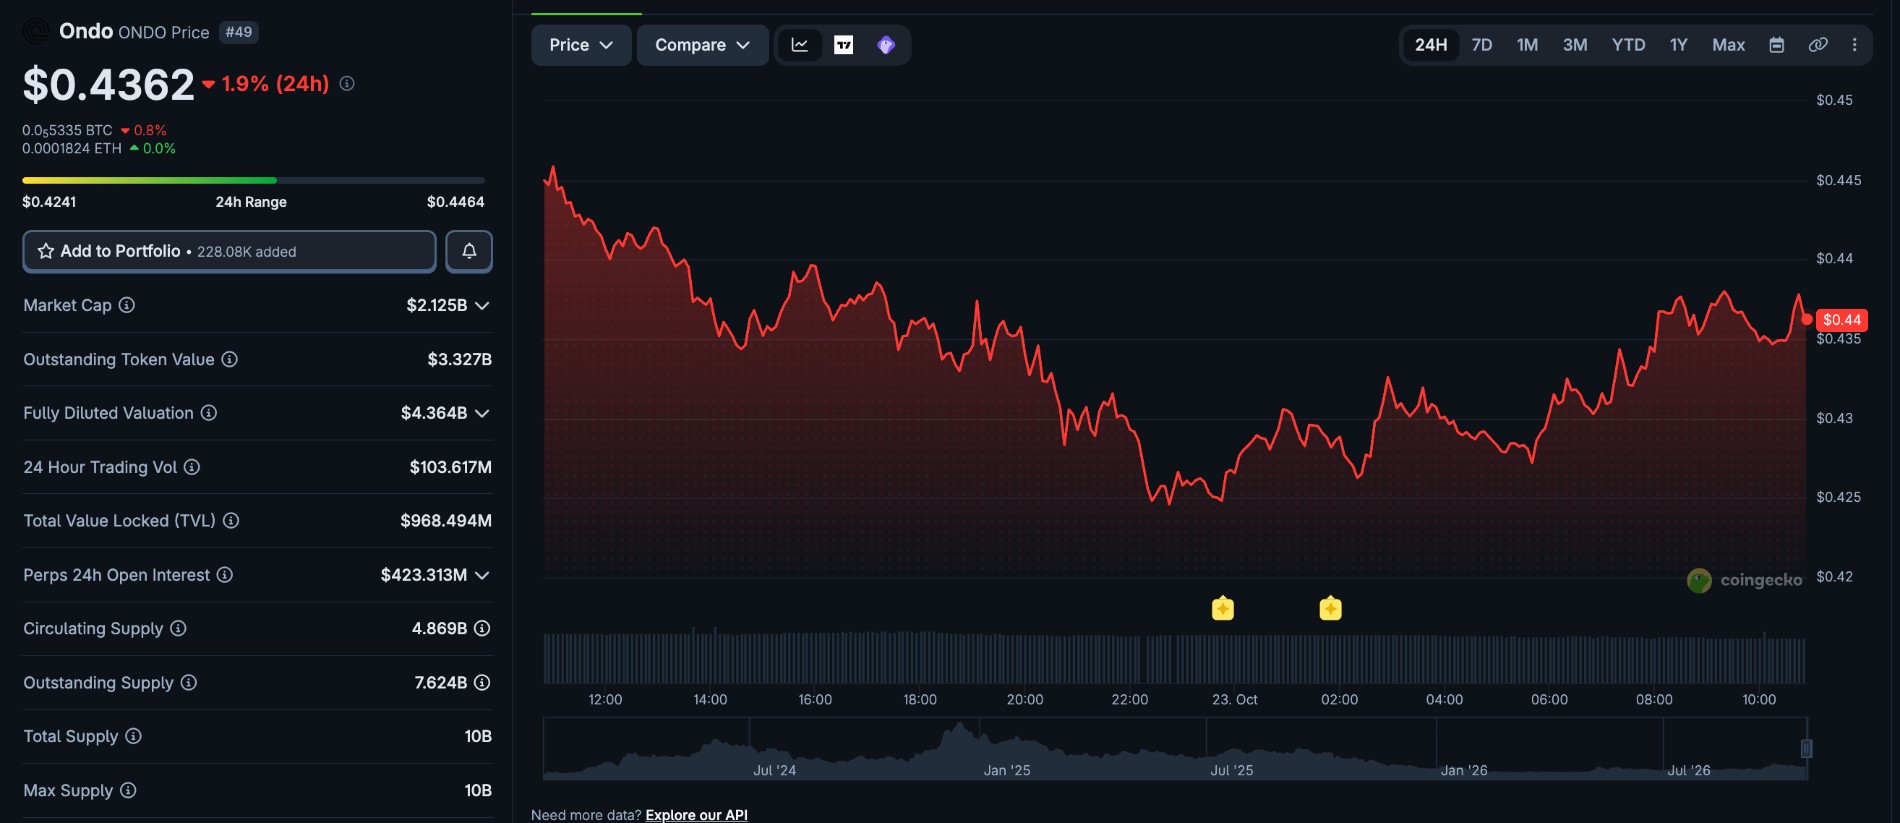The image size is (1900, 823).
Task: Click the #49 rank badge
Action: (x=239, y=32)
